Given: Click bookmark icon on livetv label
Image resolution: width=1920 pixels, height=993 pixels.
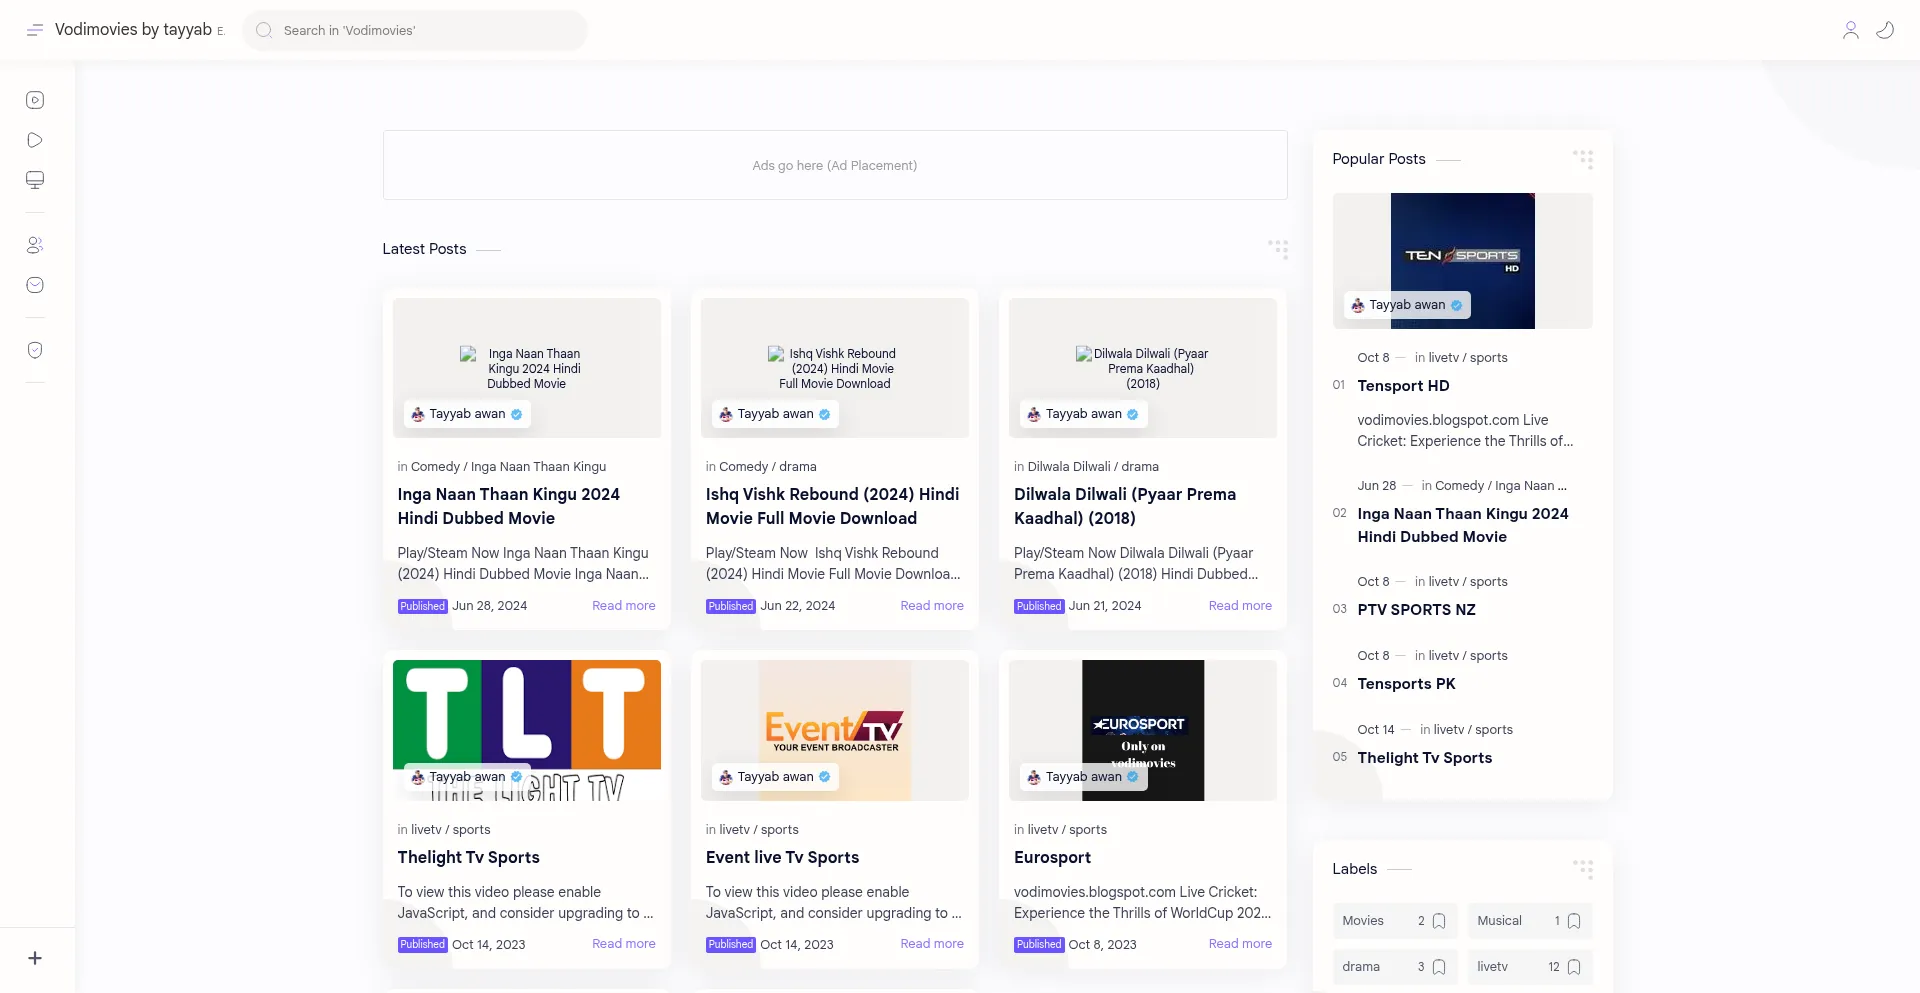Looking at the screenshot, I should pyautogui.click(x=1574, y=967).
